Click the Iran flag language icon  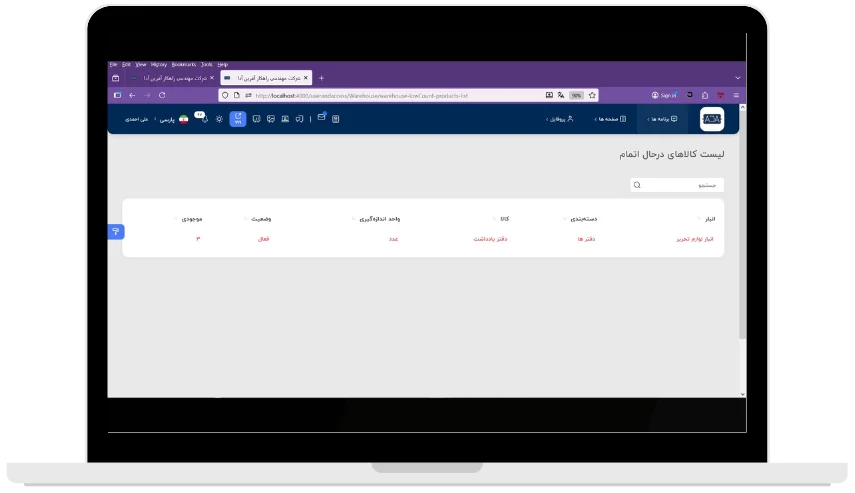(183, 119)
